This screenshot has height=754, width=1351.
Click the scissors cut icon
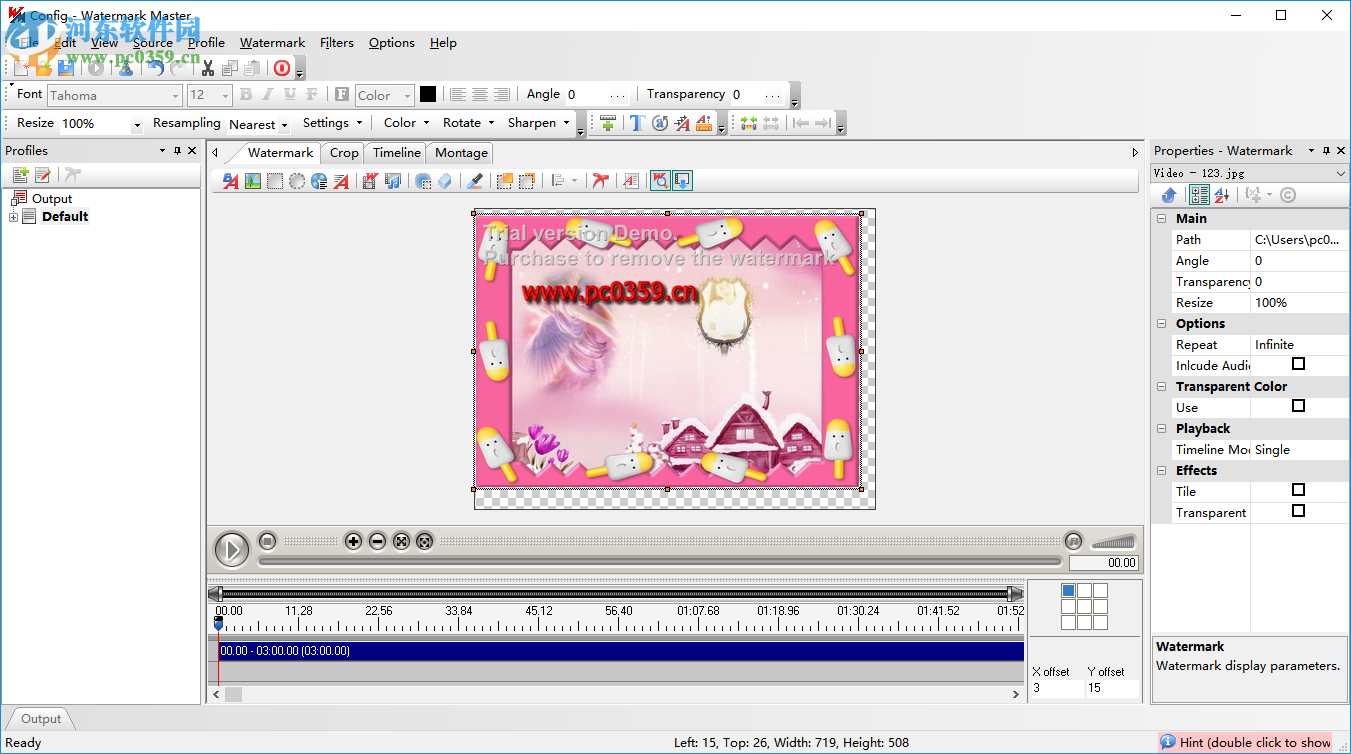point(208,68)
